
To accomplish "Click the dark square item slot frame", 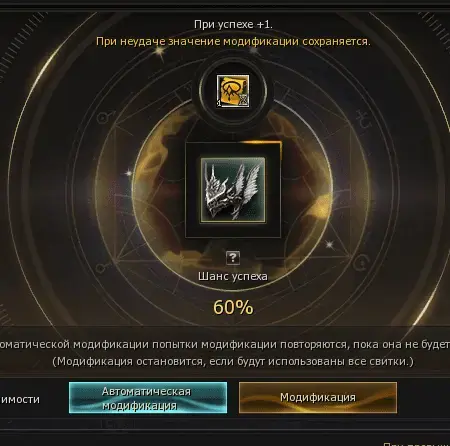I will pos(233,190).
